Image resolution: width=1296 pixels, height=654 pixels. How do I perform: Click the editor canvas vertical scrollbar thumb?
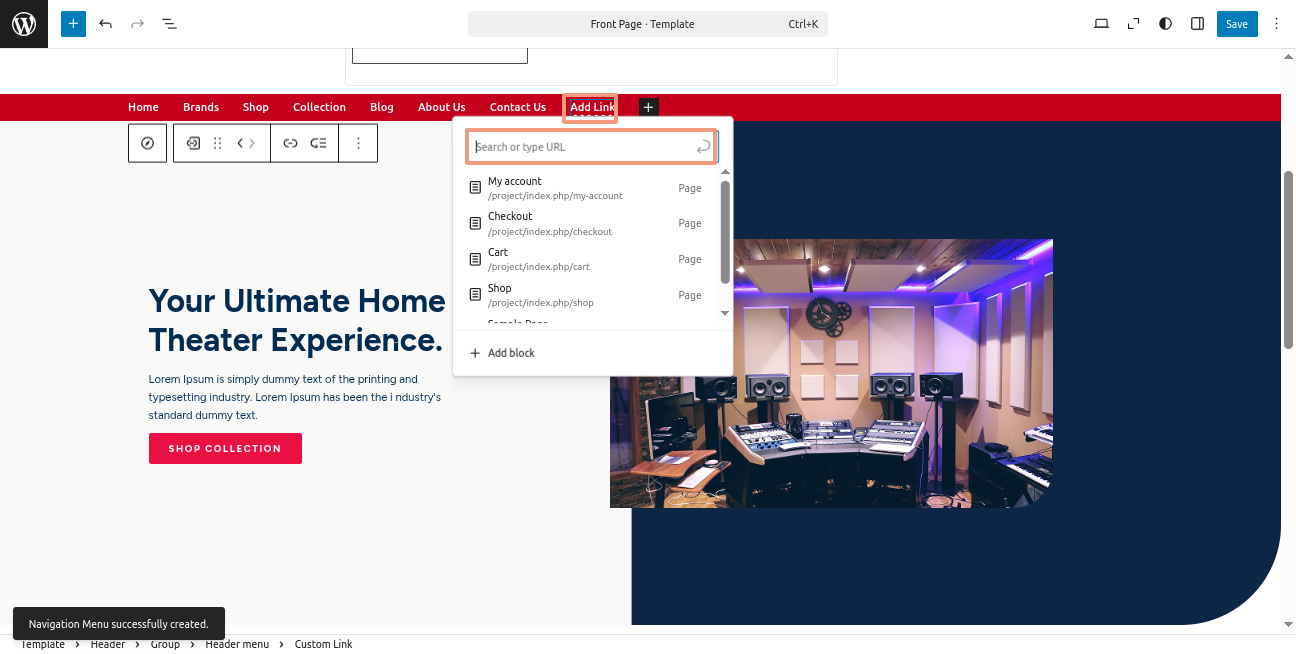click(1289, 260)
